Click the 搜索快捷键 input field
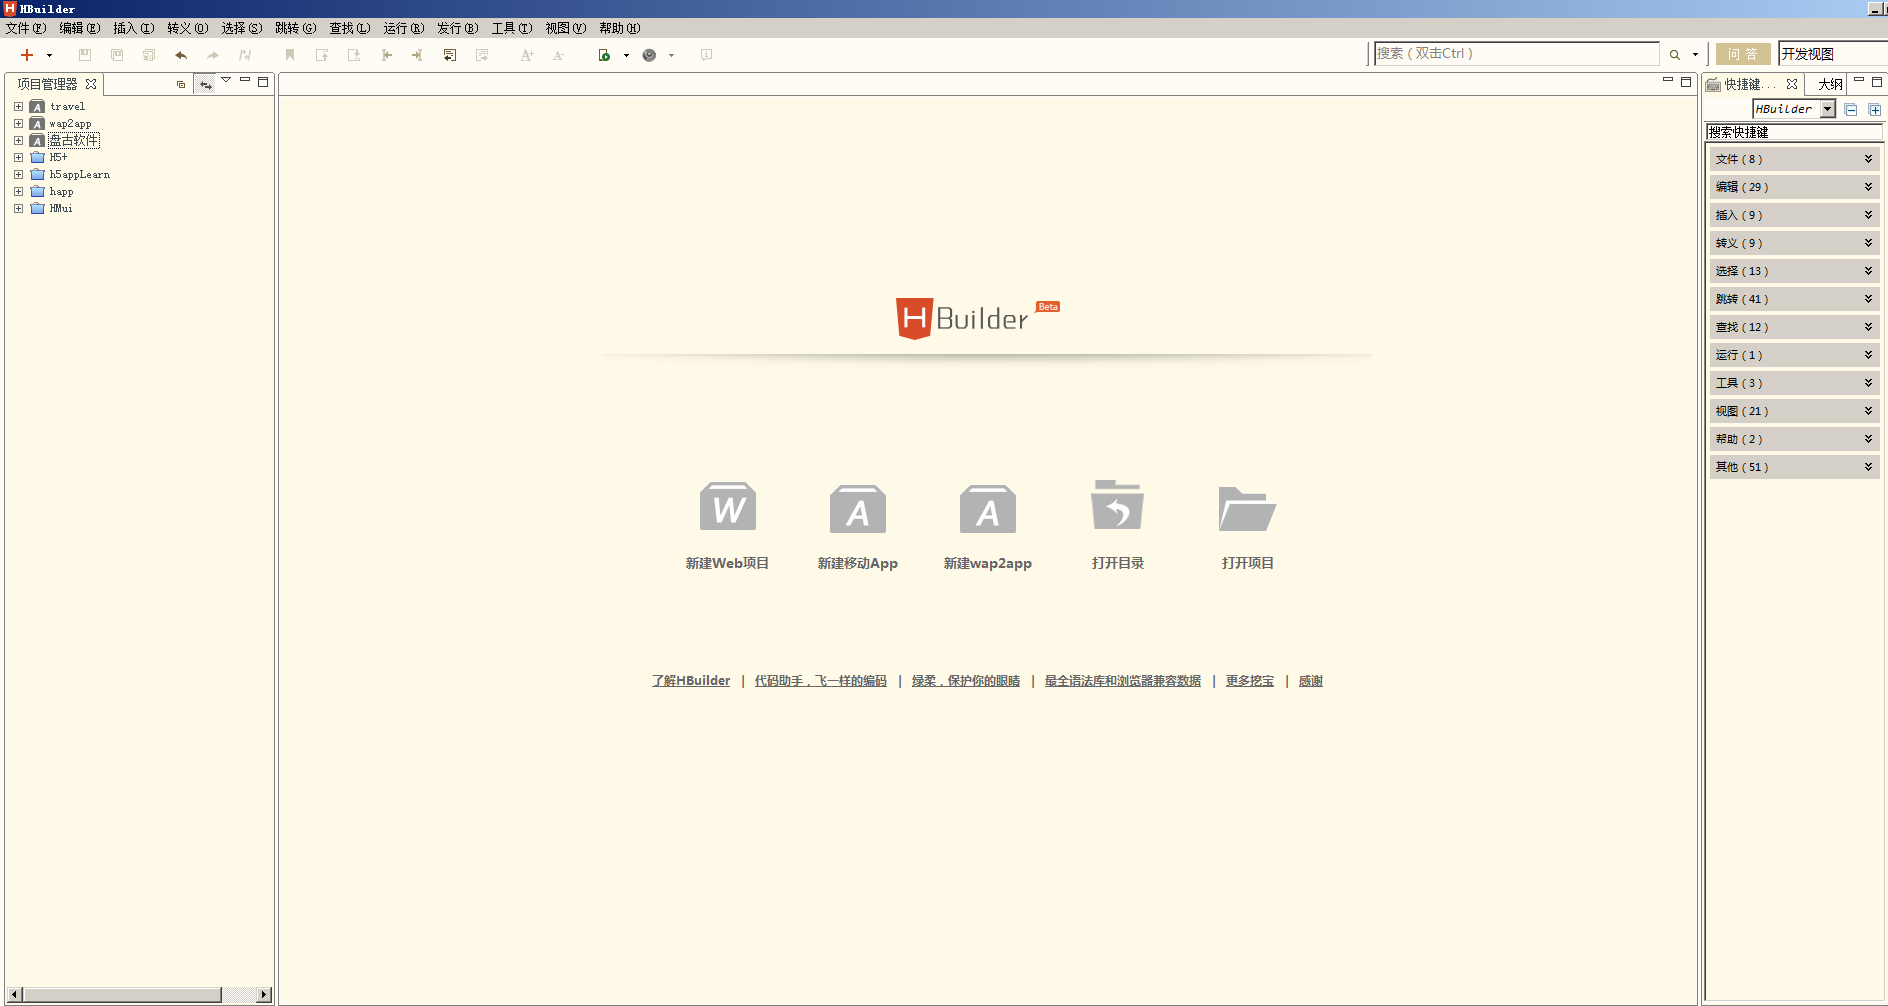Screen dimensions: 1888x1006 tap(1794, 132)
